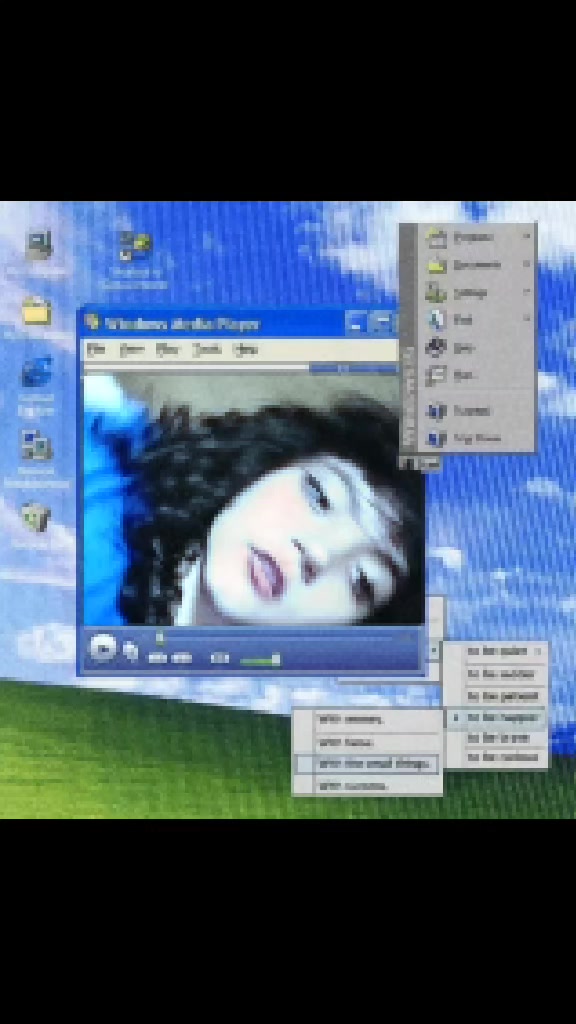Open the yellow folder desktop icon
This screenshot has height=1024, width=576.
37,310
